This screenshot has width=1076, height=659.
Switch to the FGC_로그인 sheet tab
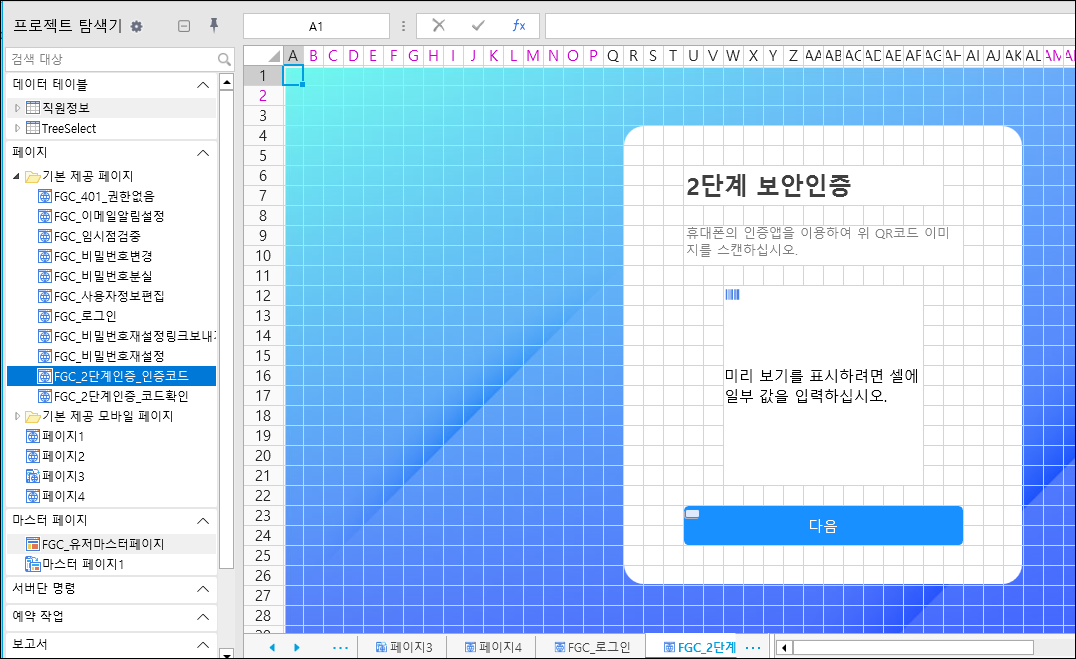click(x=592, y=647)
